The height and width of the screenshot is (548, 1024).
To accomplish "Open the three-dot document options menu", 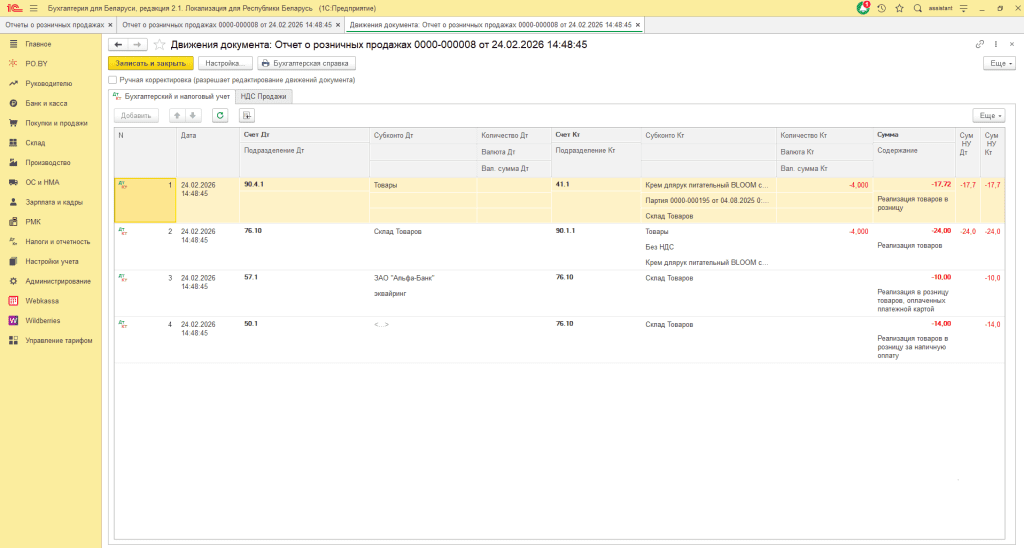I will click(x=996, y=45).
